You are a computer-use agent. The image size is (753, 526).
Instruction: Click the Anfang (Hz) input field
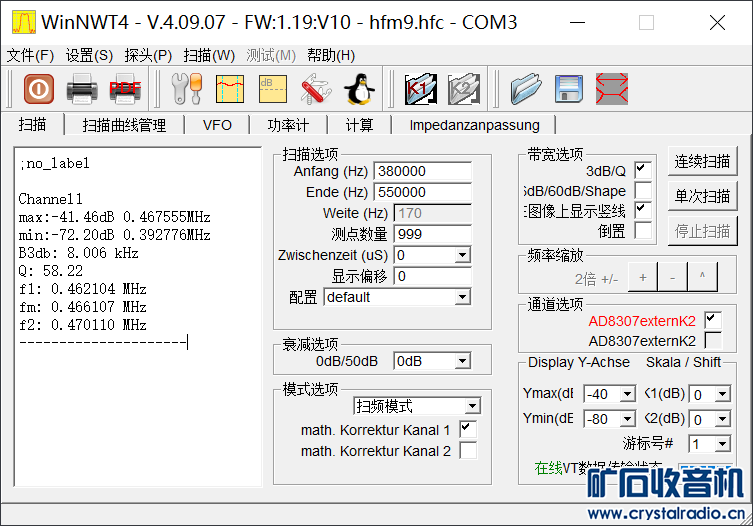pos(423,171)
